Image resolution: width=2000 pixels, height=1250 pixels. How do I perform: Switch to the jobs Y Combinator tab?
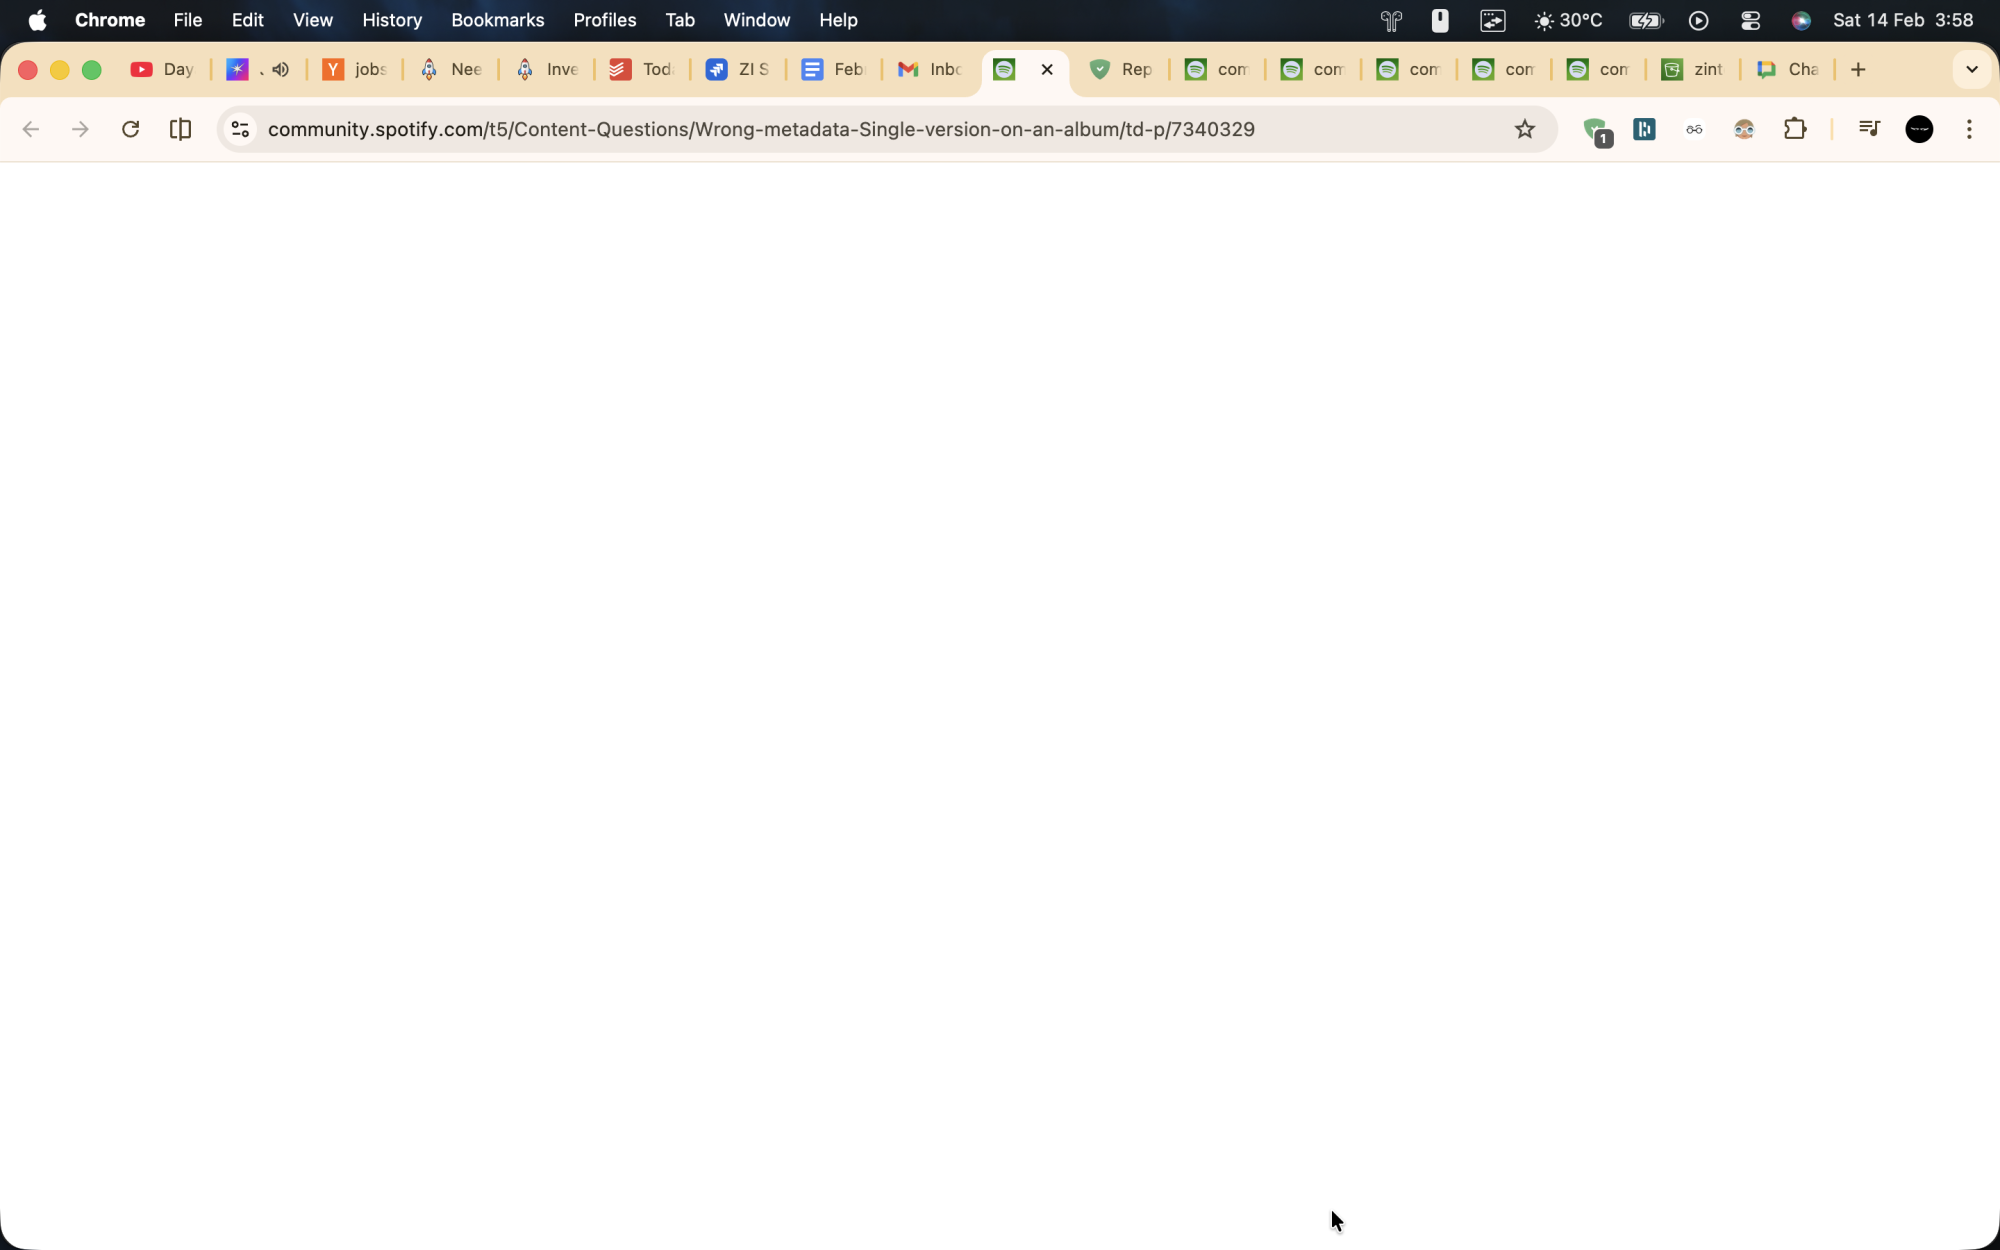355,69
